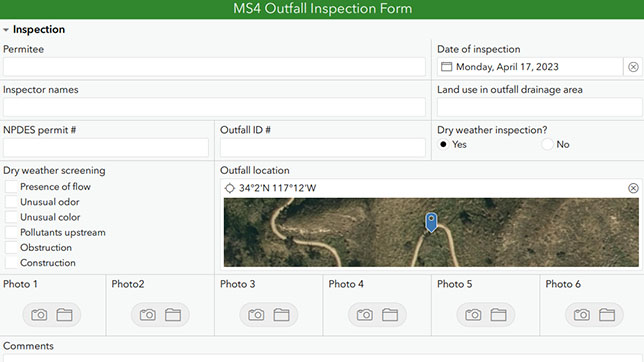Open camera for Photo 4
This screenshot has width=644, height=362.
(x=365, y=315)
